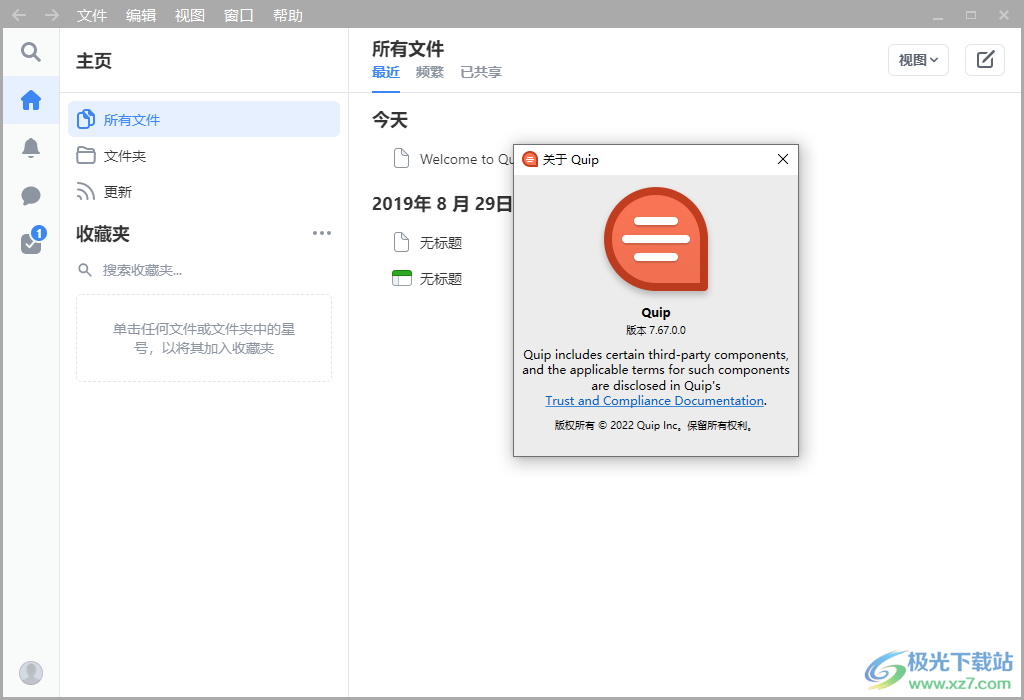Screen dimensions: 1024x700
Task: Open Trust and Compliance Documentation link
Action: [654, 401]
